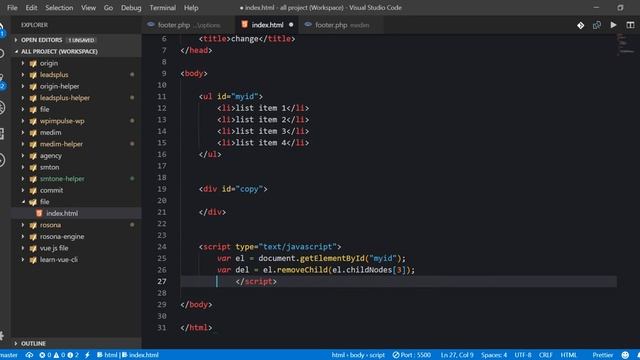Image resolution: width=640 pixels, height=360 pixels.
Task: Click the HTML file icon beside index.html in tree
Action: pyautogui.click(x=39, y=213)
